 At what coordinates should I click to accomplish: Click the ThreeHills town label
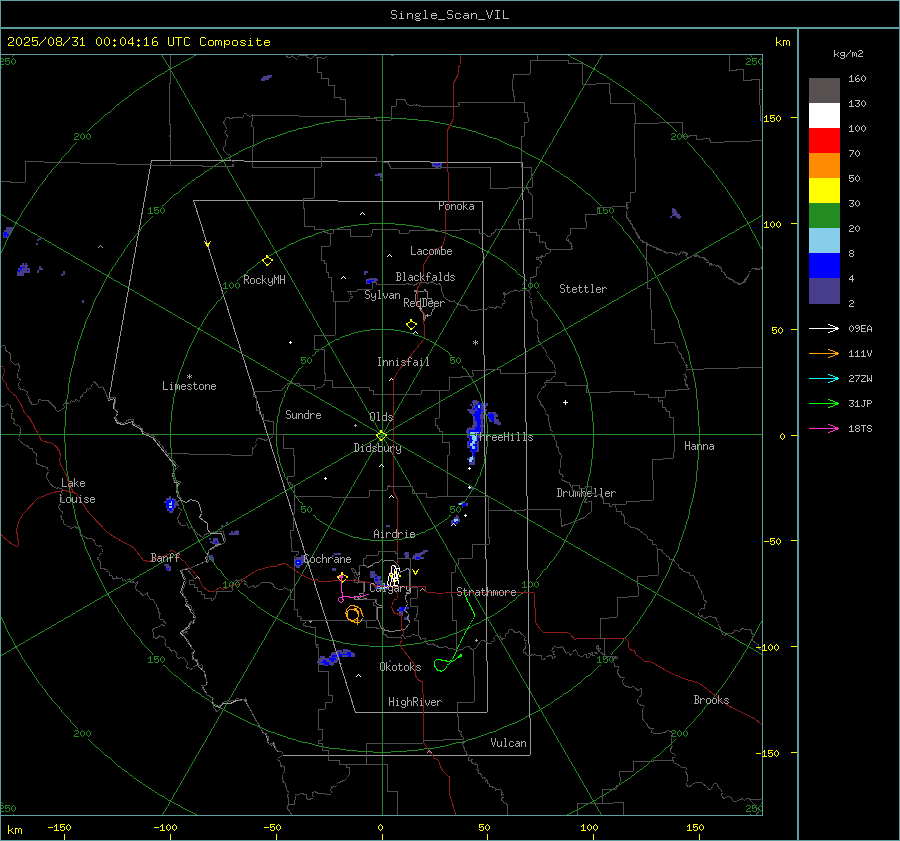[503, 437]
